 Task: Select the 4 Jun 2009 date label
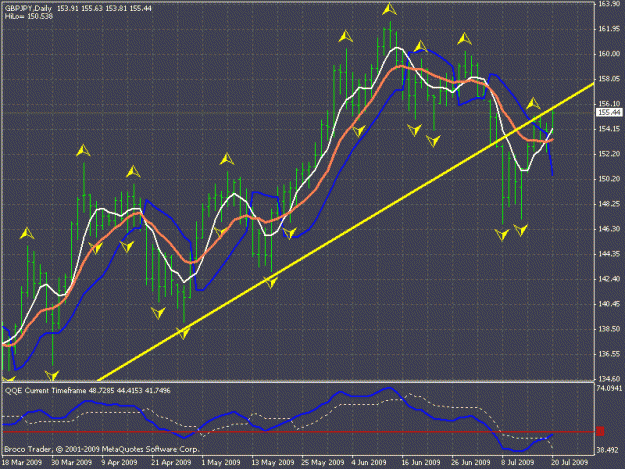pos(369,462)
